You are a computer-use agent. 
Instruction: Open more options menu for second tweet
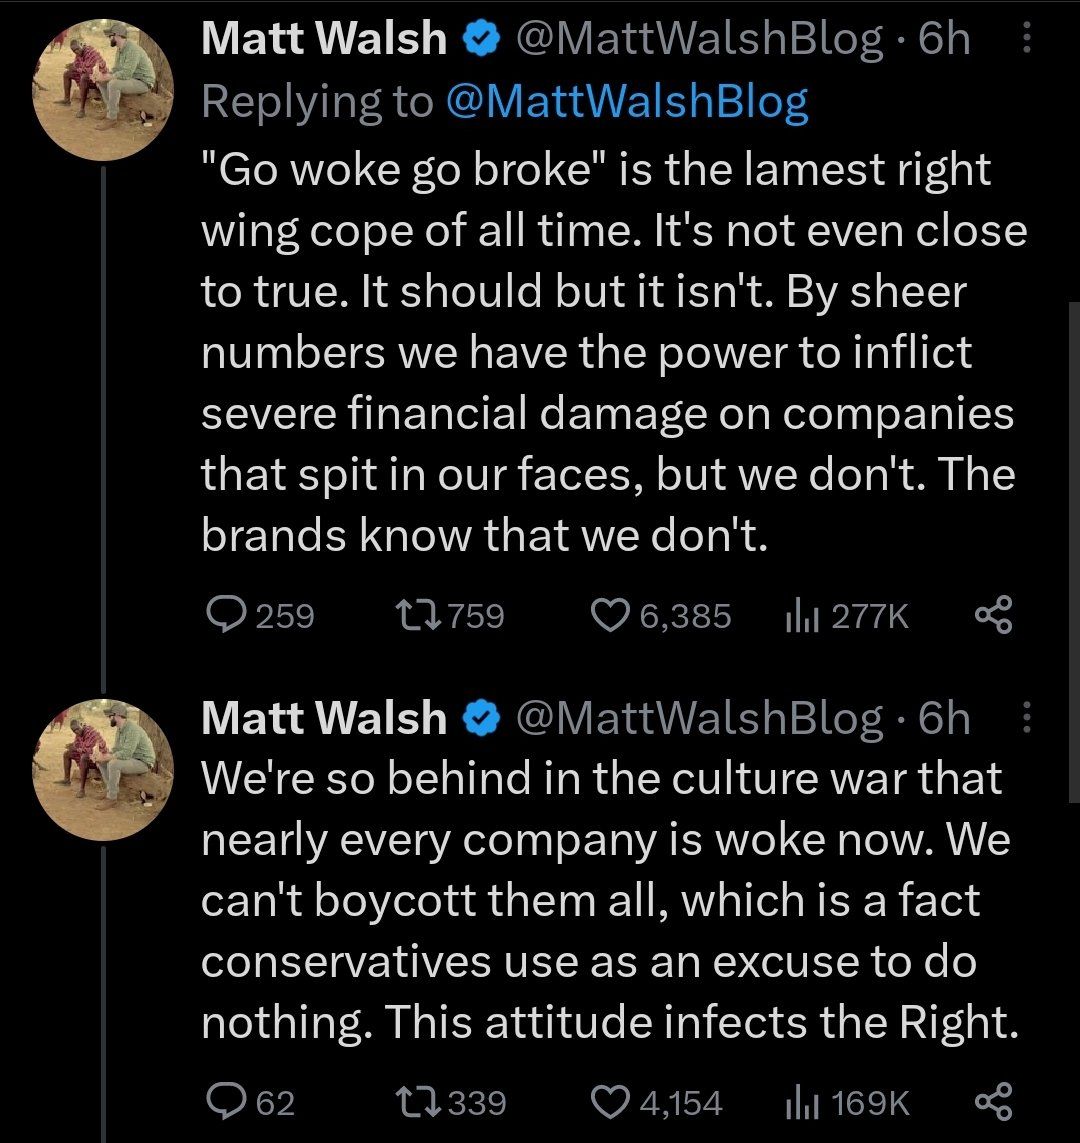click(1026, 718)
